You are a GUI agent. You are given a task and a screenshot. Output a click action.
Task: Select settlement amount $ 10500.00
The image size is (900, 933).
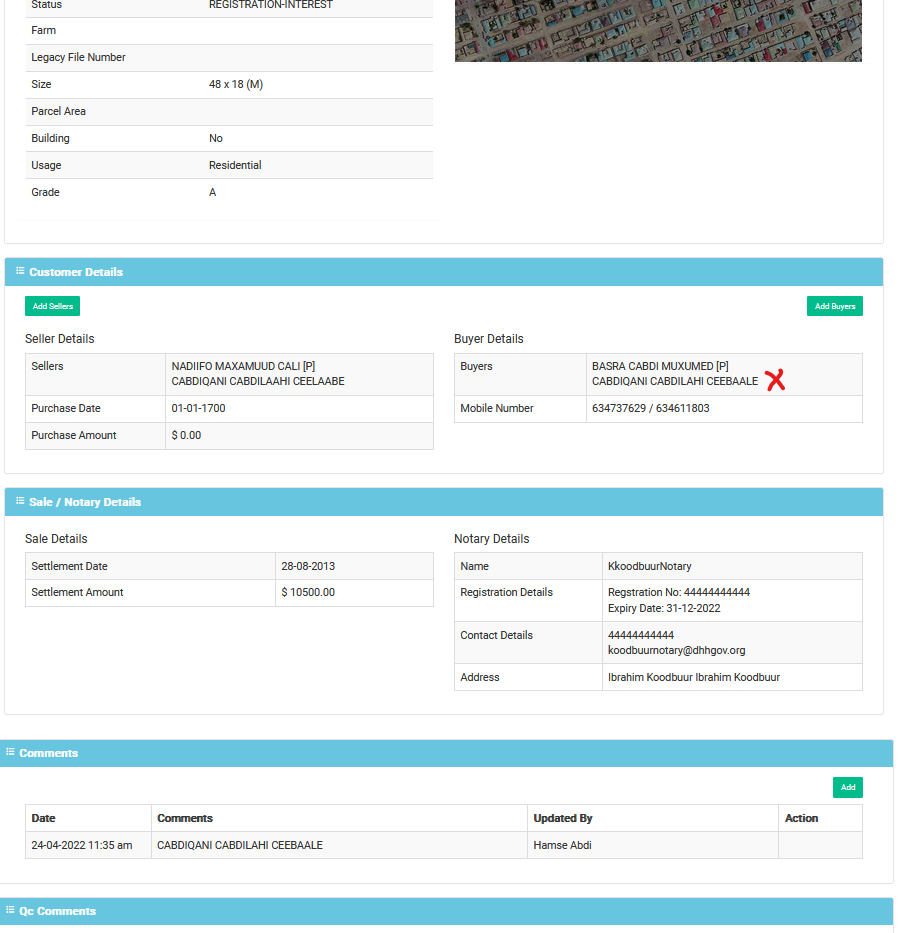tap(308, 592)
